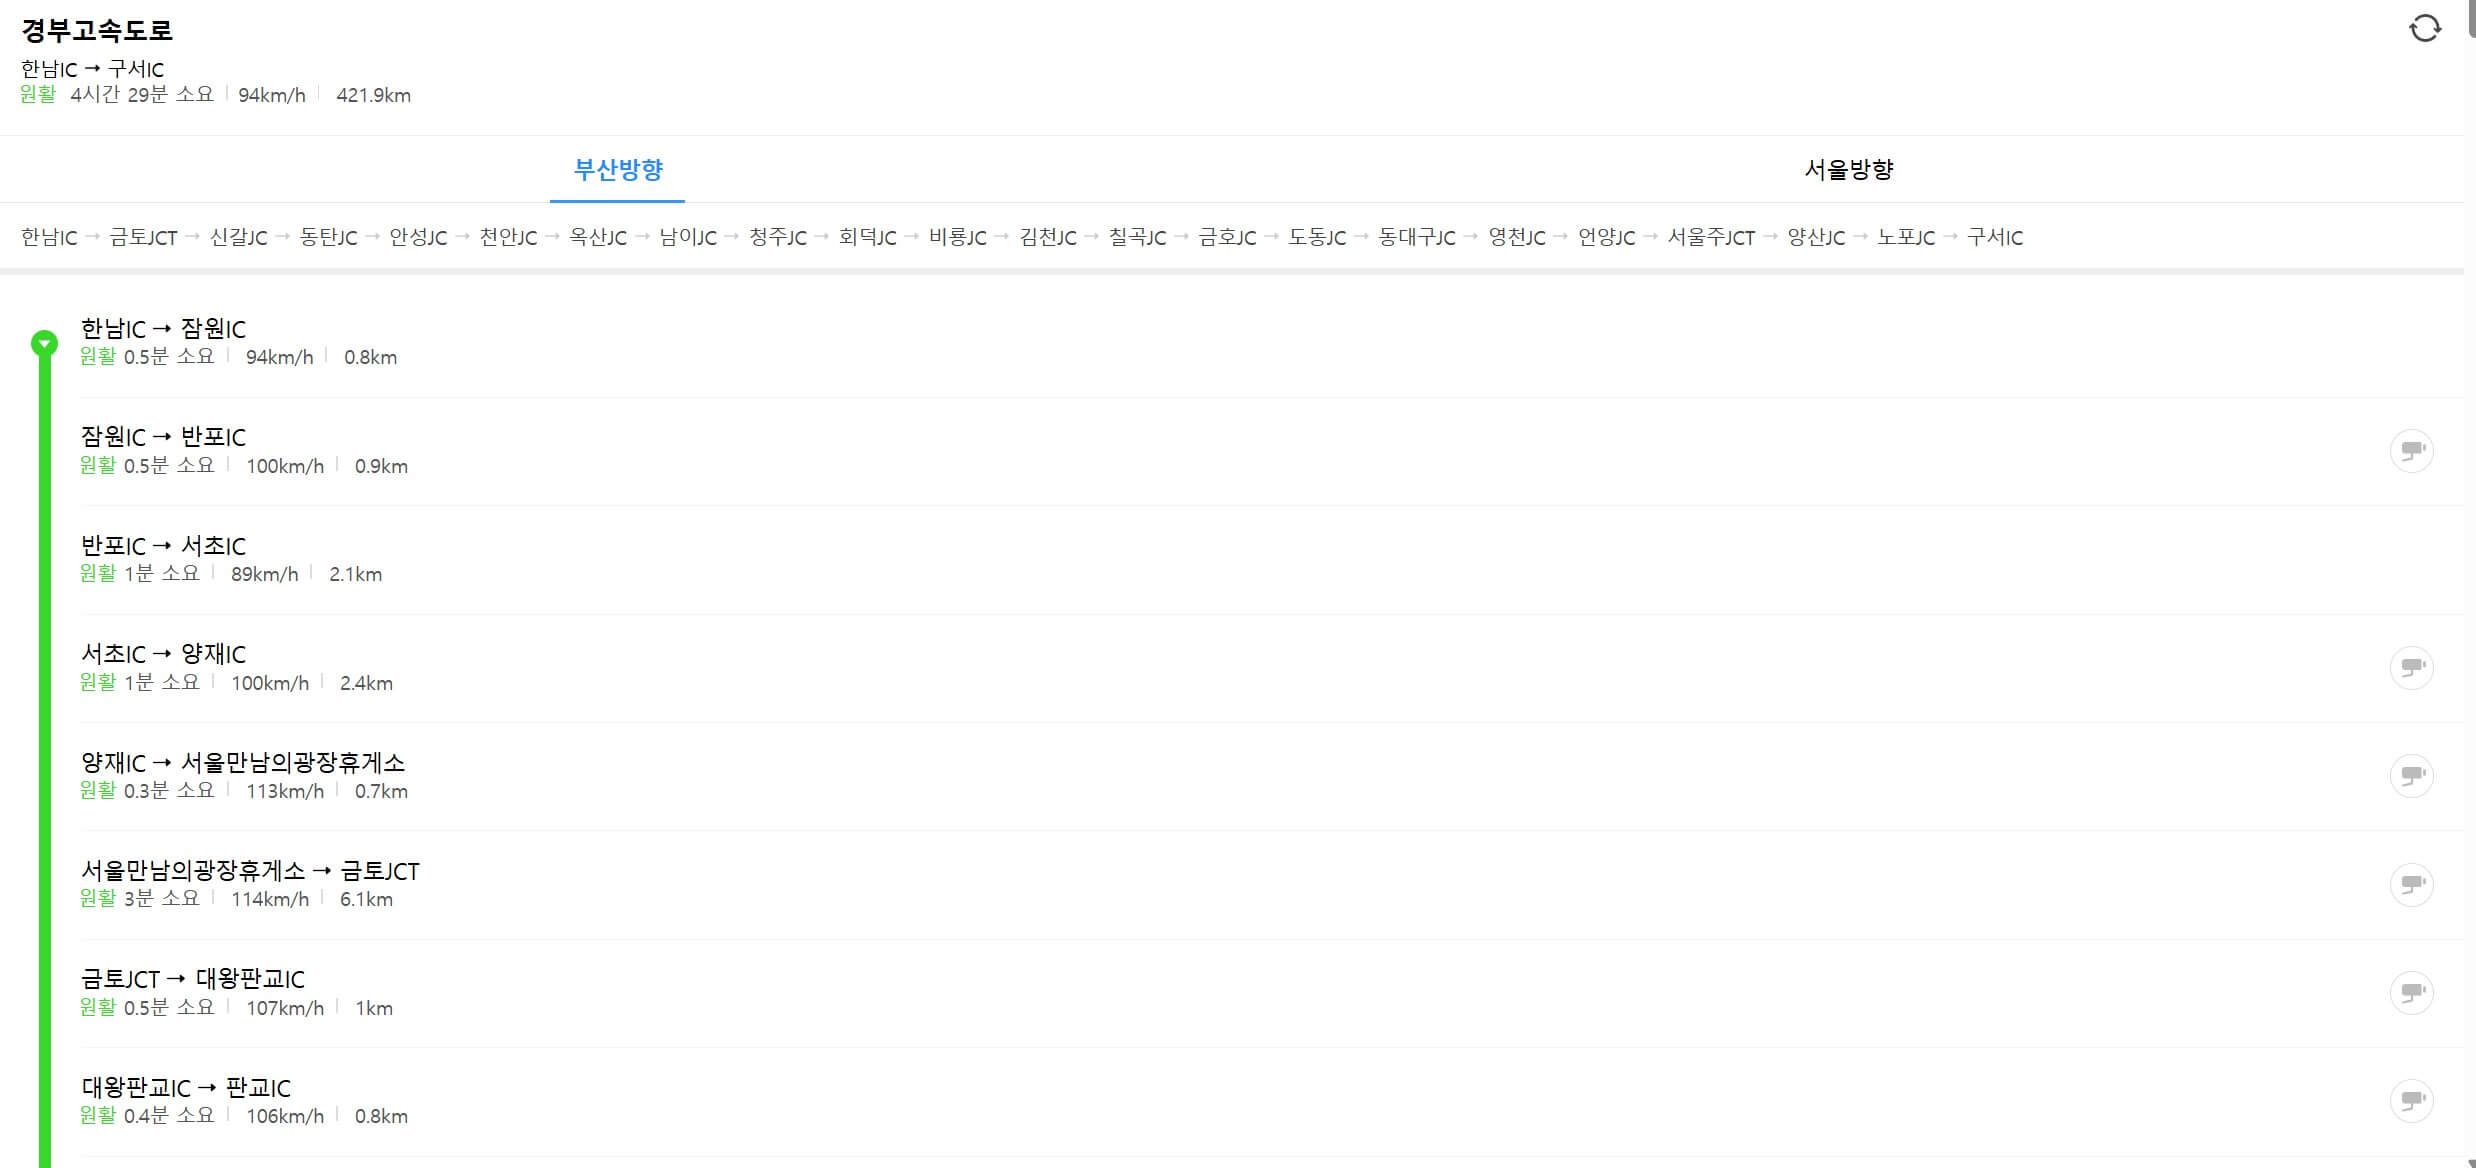Open CCTV camera for 대왕판교IC → 판교IC

[x=2411, y=1101]
